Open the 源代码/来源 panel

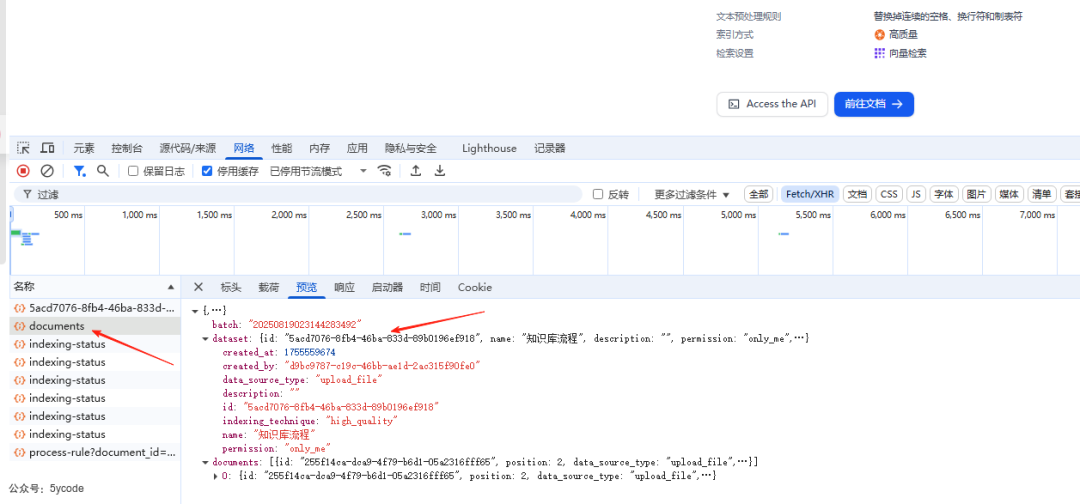(x=187, y=148)
